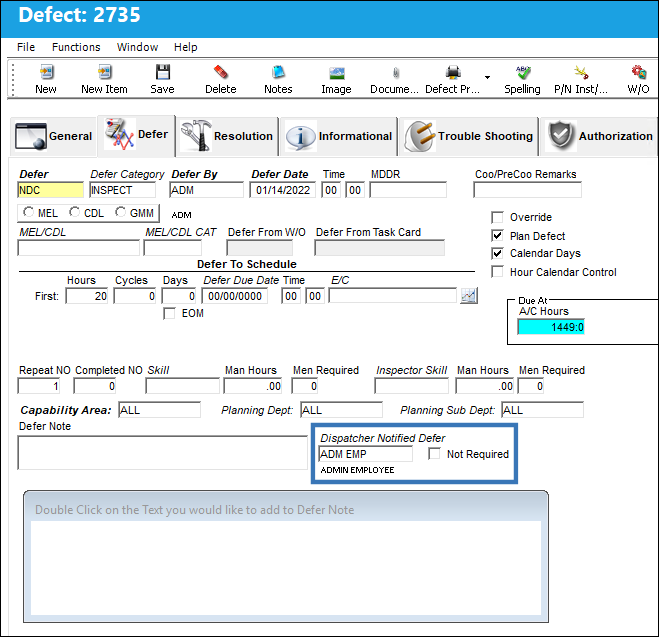Click the A/C Hours cyan field 1449:0
Viewport: 659px width, 637px height.
point(551,327)
